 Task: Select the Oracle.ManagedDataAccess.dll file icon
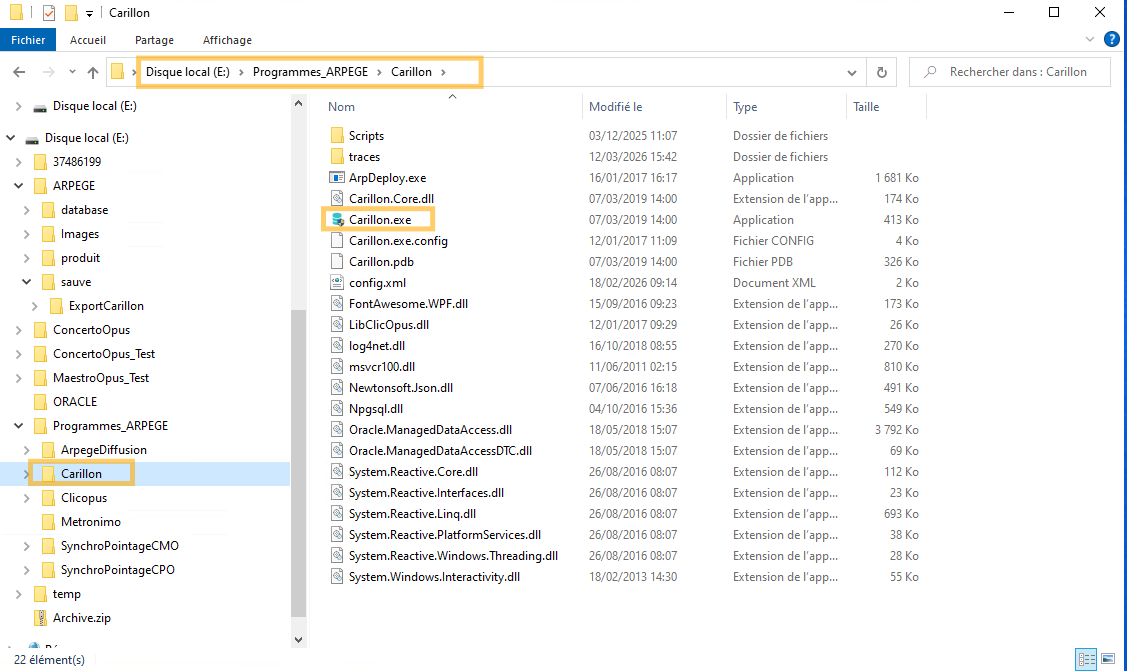[337, 430]
